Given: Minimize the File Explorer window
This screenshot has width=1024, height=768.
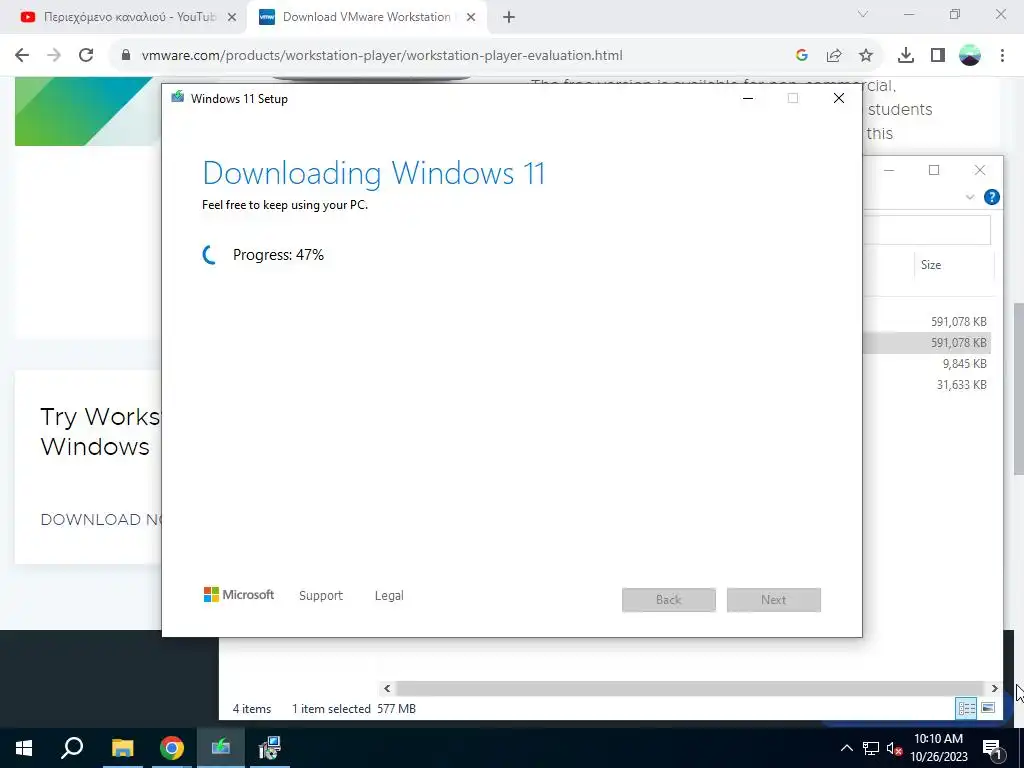Looking at the screenshot, I should point(889,170).
